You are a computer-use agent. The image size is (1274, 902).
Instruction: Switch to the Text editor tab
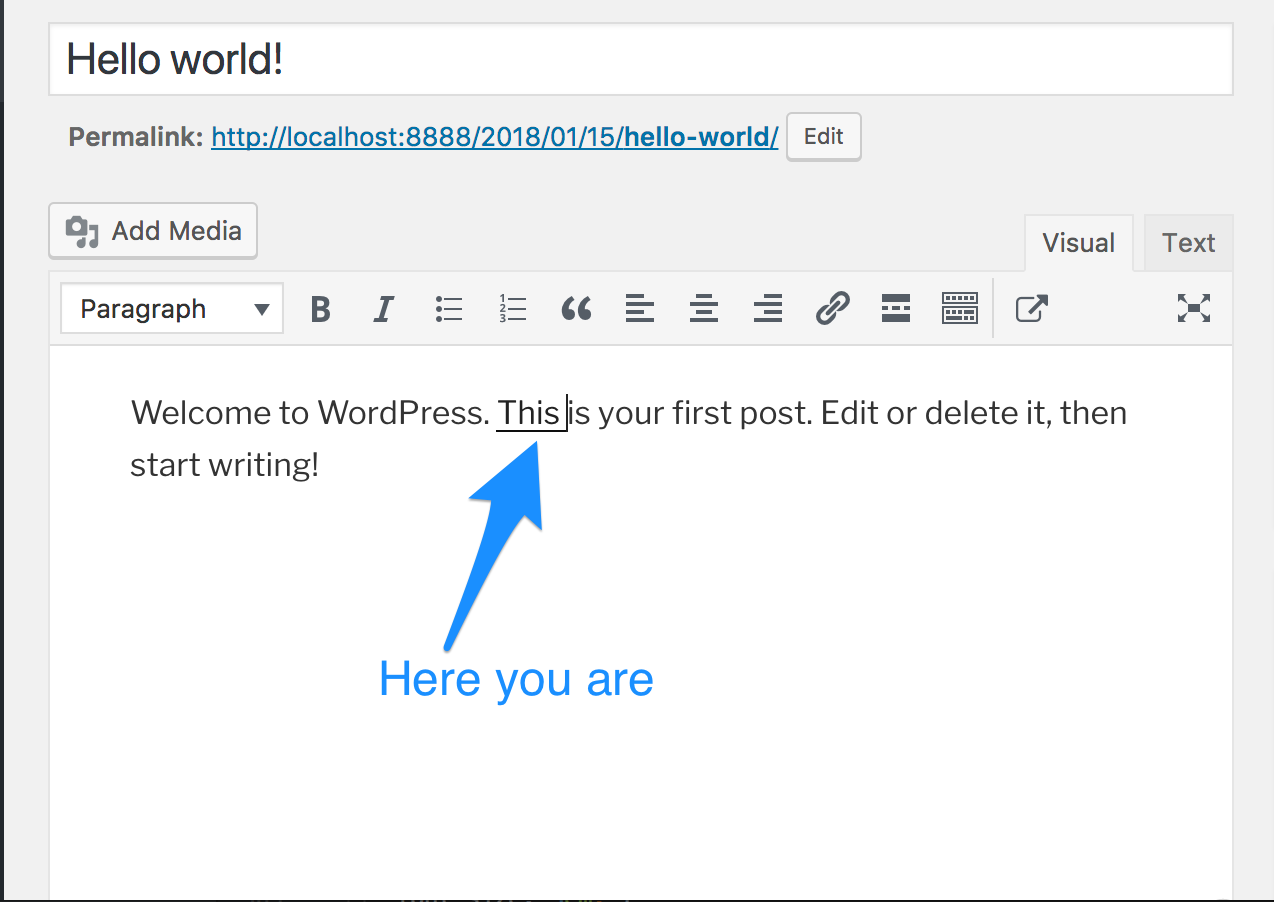click(1188, 243)
